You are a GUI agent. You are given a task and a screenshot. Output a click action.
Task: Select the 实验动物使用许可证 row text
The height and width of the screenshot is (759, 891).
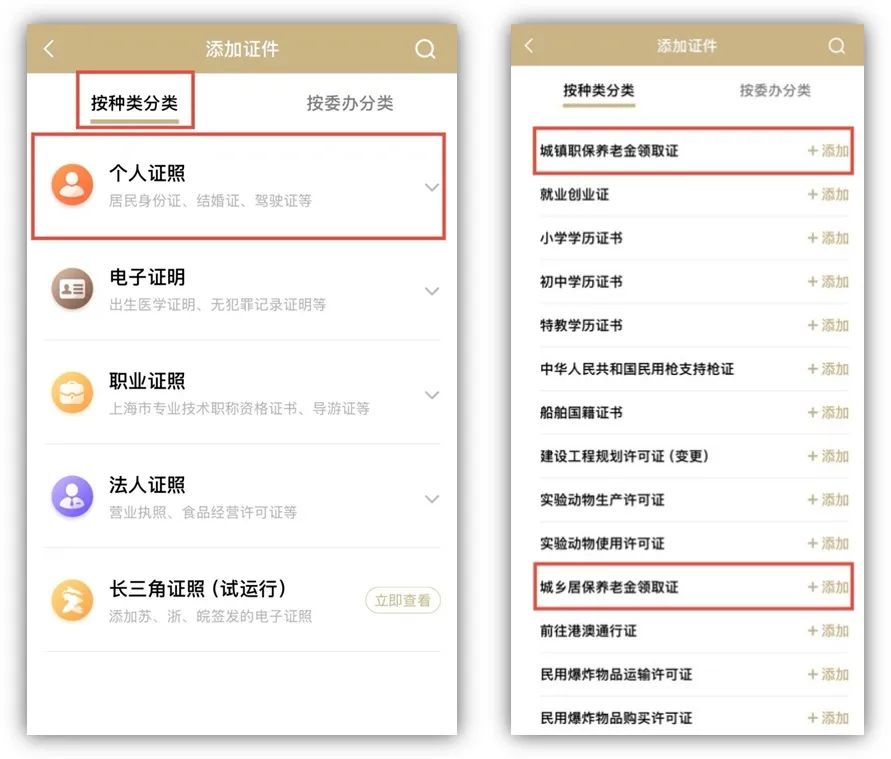tap(602, 544)
